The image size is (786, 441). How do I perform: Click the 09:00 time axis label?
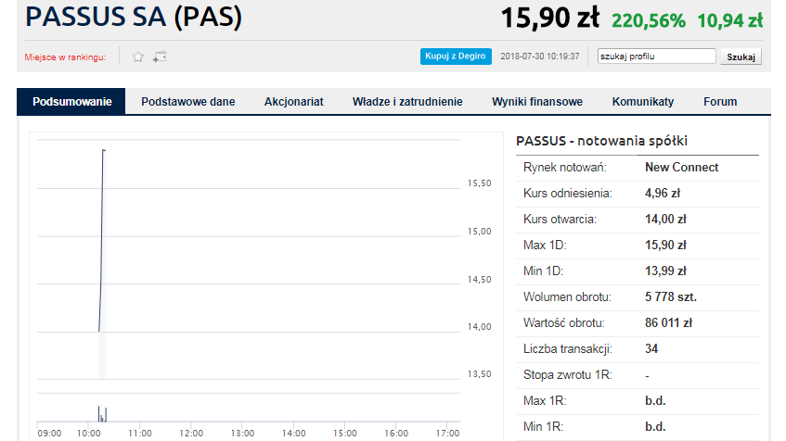(x=49, y=433)
